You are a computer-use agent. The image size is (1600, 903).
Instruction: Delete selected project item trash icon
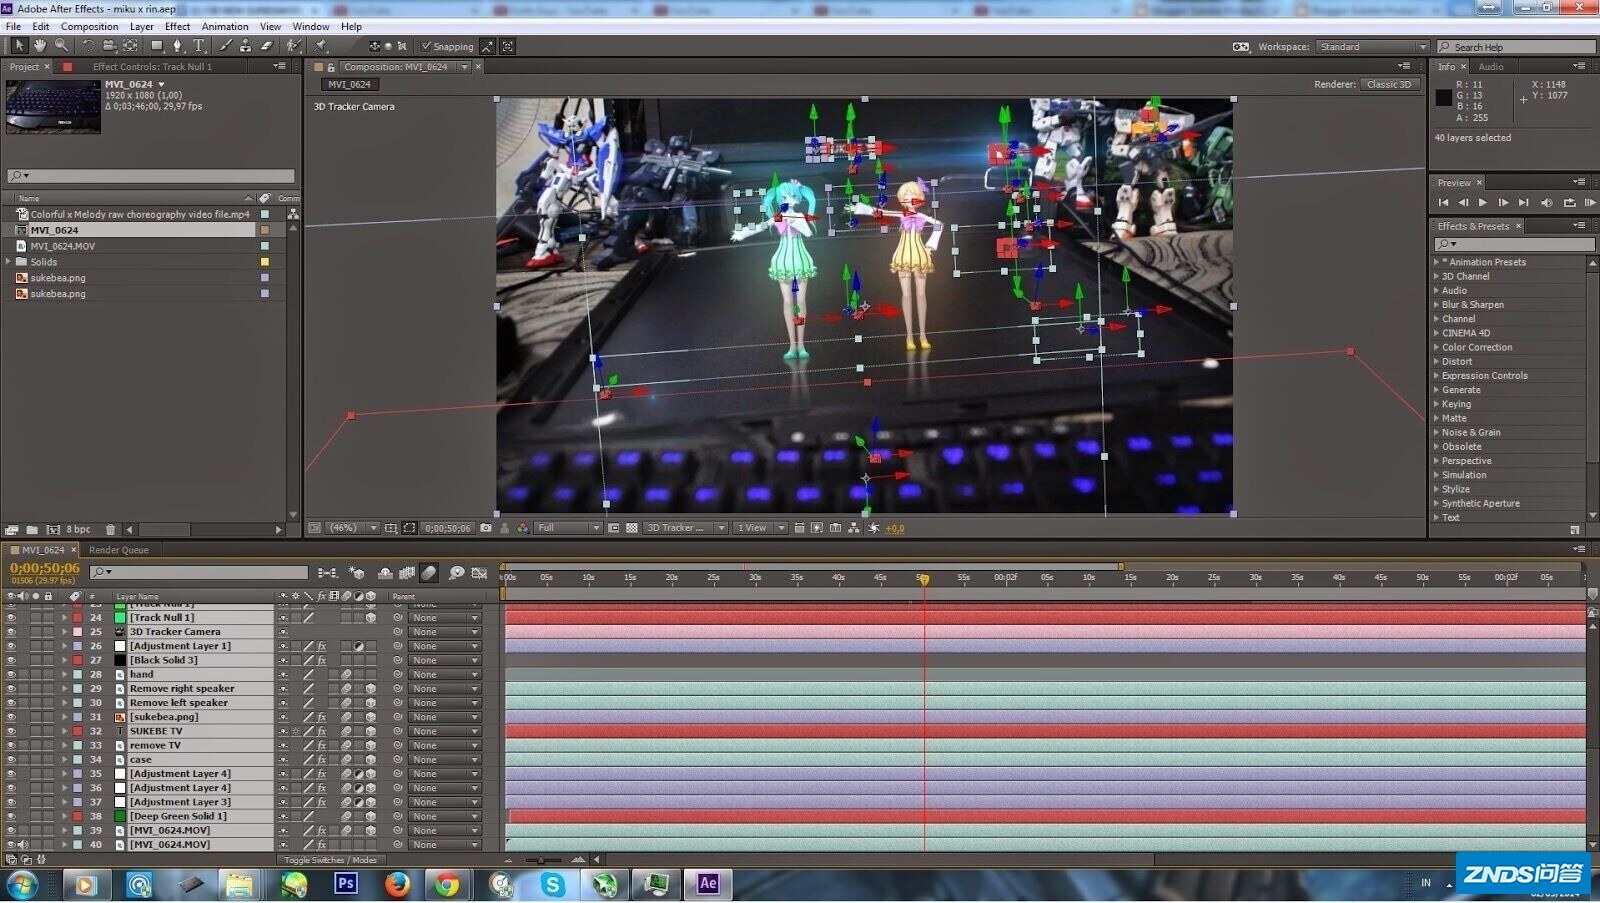[111, 529]
